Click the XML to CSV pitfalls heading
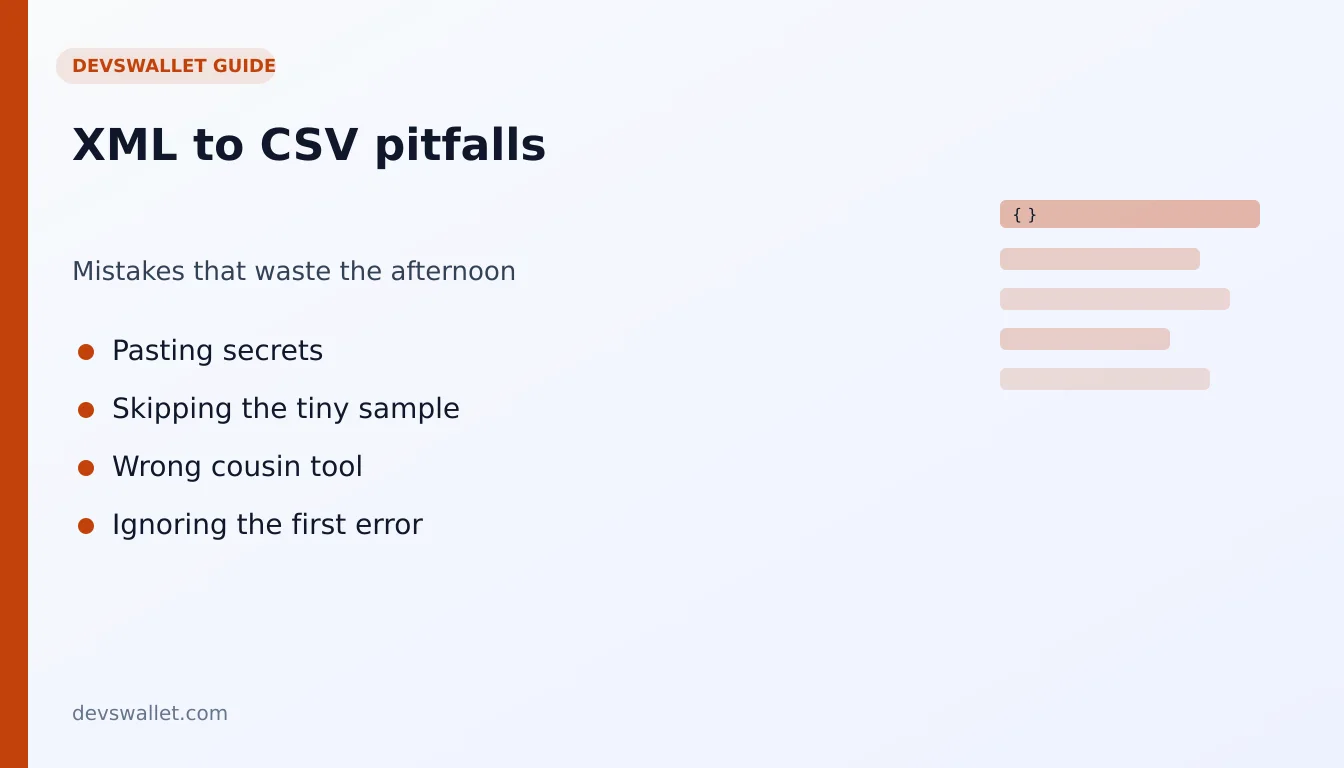This screenshot has height=768, width=1344. coord(309,145)
